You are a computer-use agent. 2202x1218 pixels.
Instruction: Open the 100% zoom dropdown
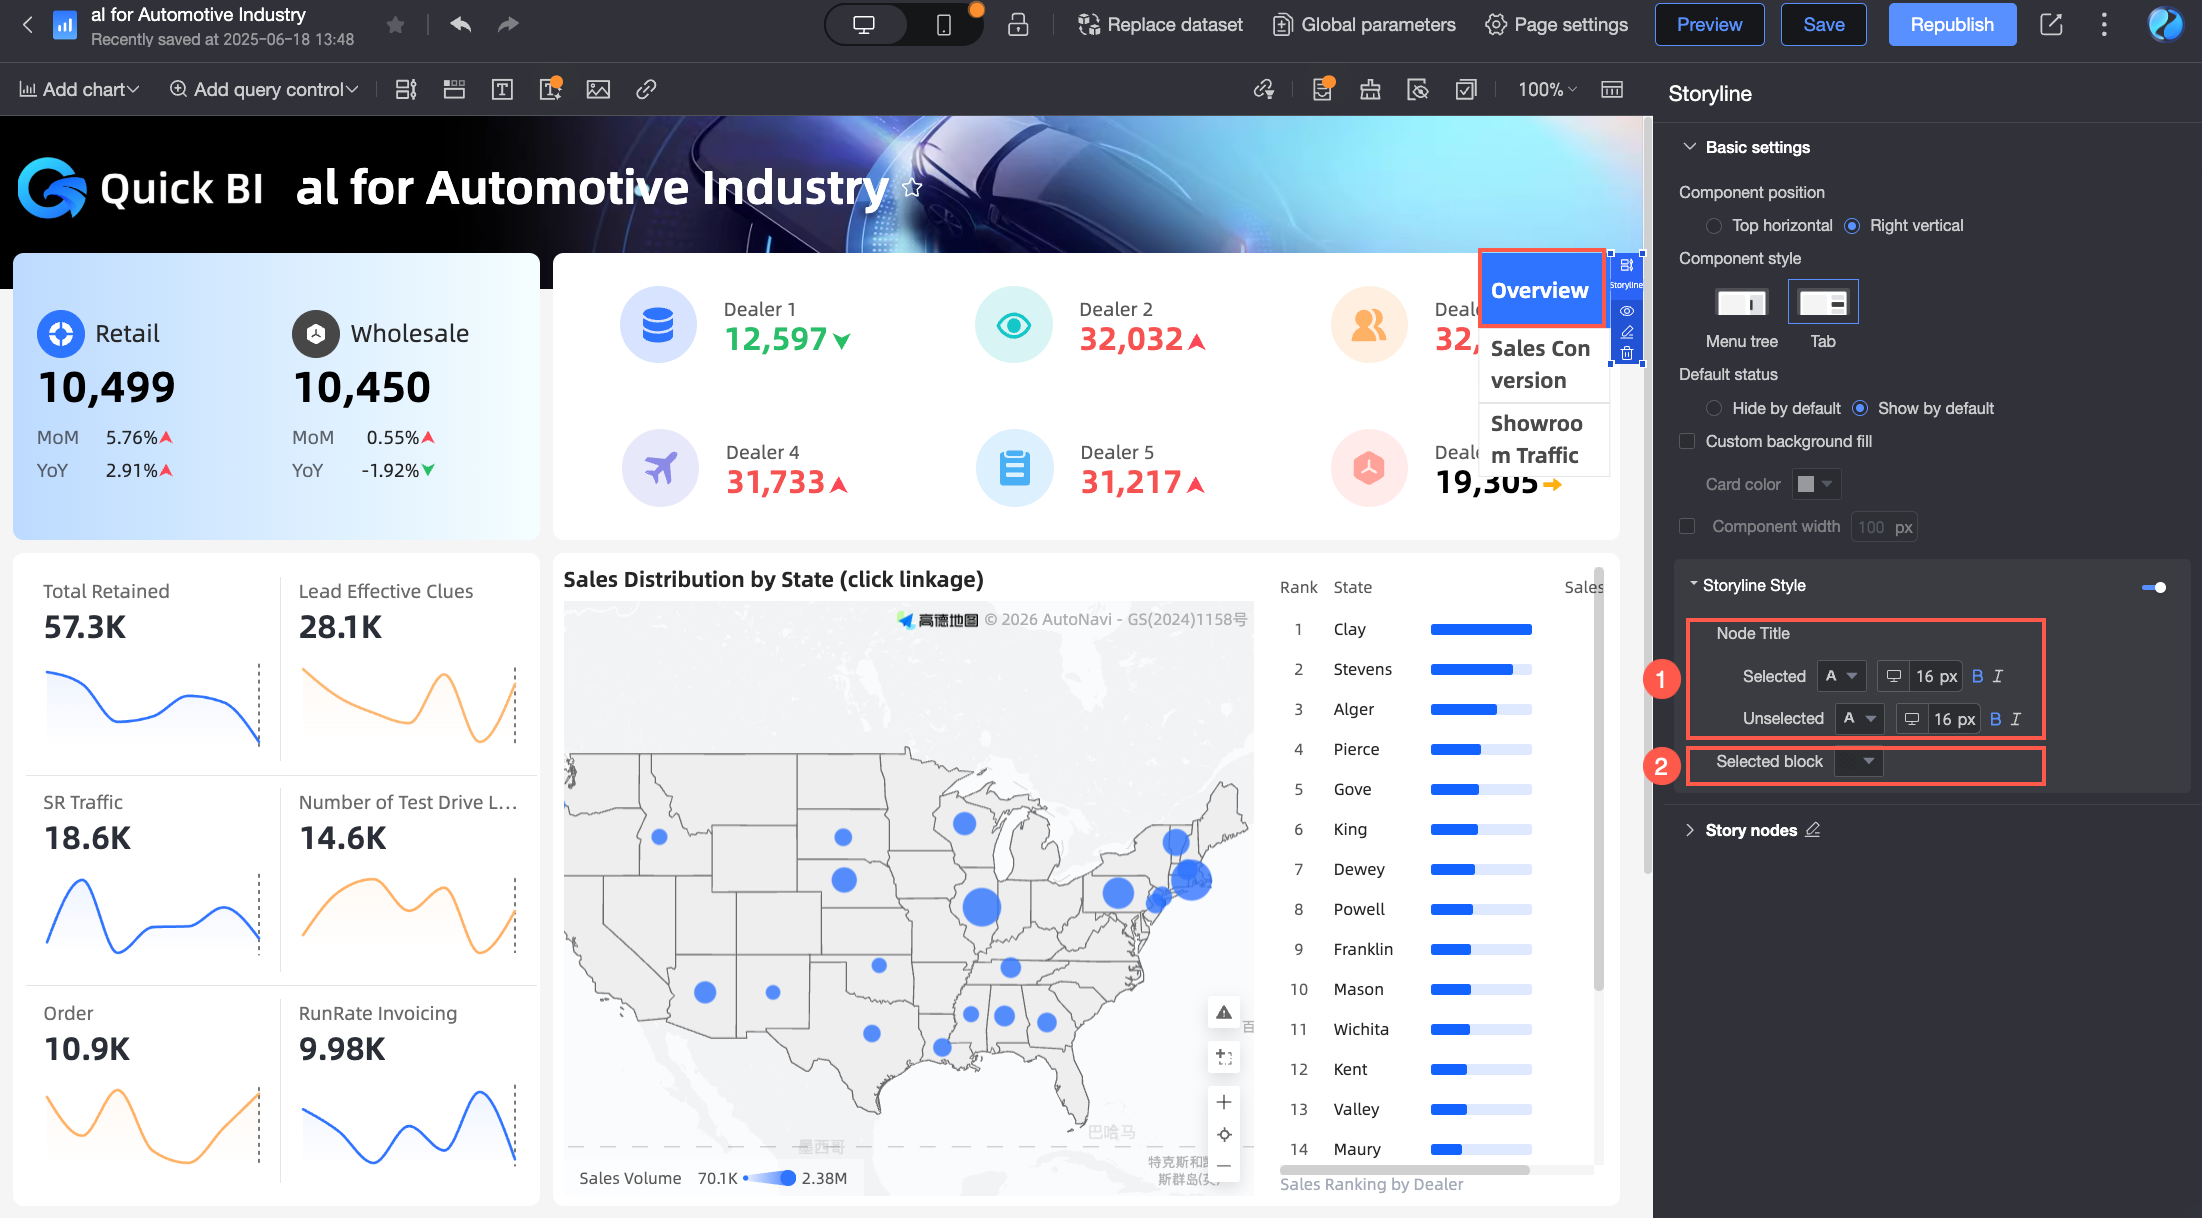point(1547,90)
